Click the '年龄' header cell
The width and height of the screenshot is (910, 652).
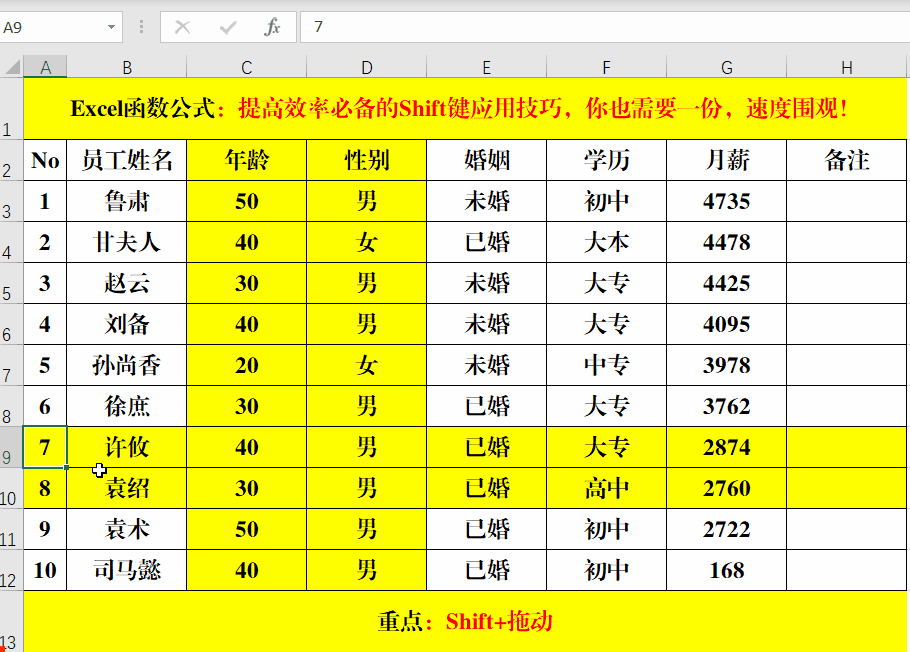click(247, 160)
